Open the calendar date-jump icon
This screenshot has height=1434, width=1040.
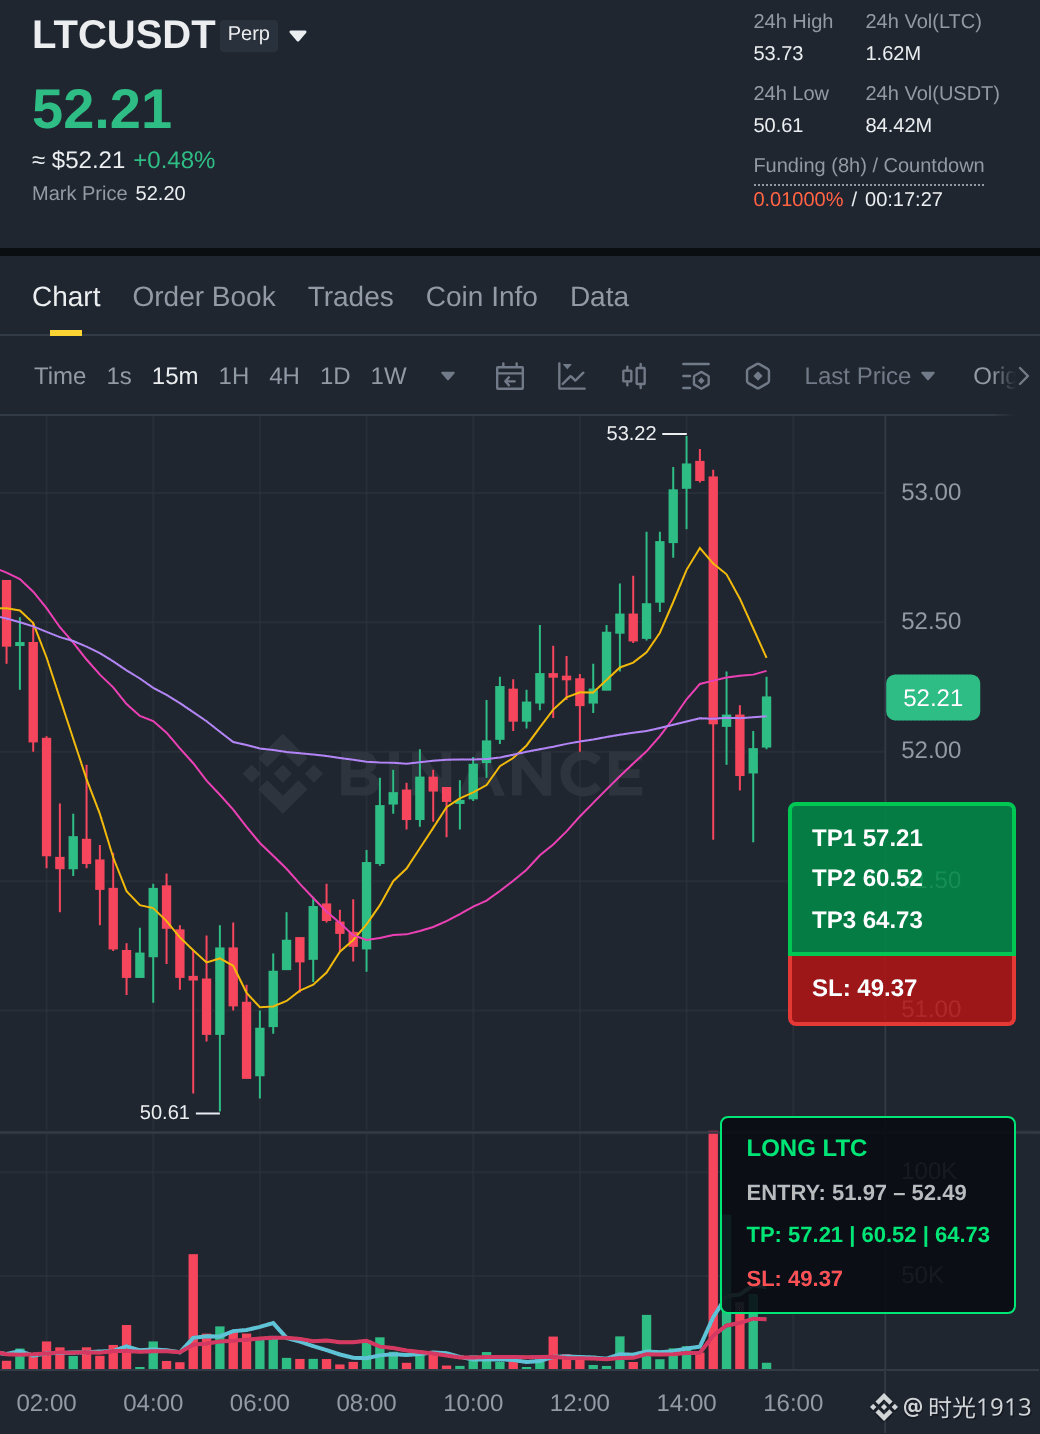tap(510, 376)
